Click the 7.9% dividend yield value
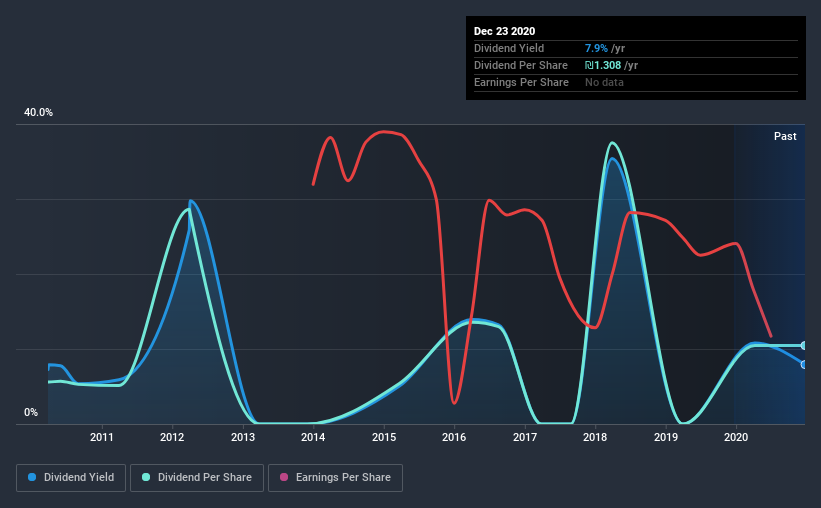 point(596,48)
